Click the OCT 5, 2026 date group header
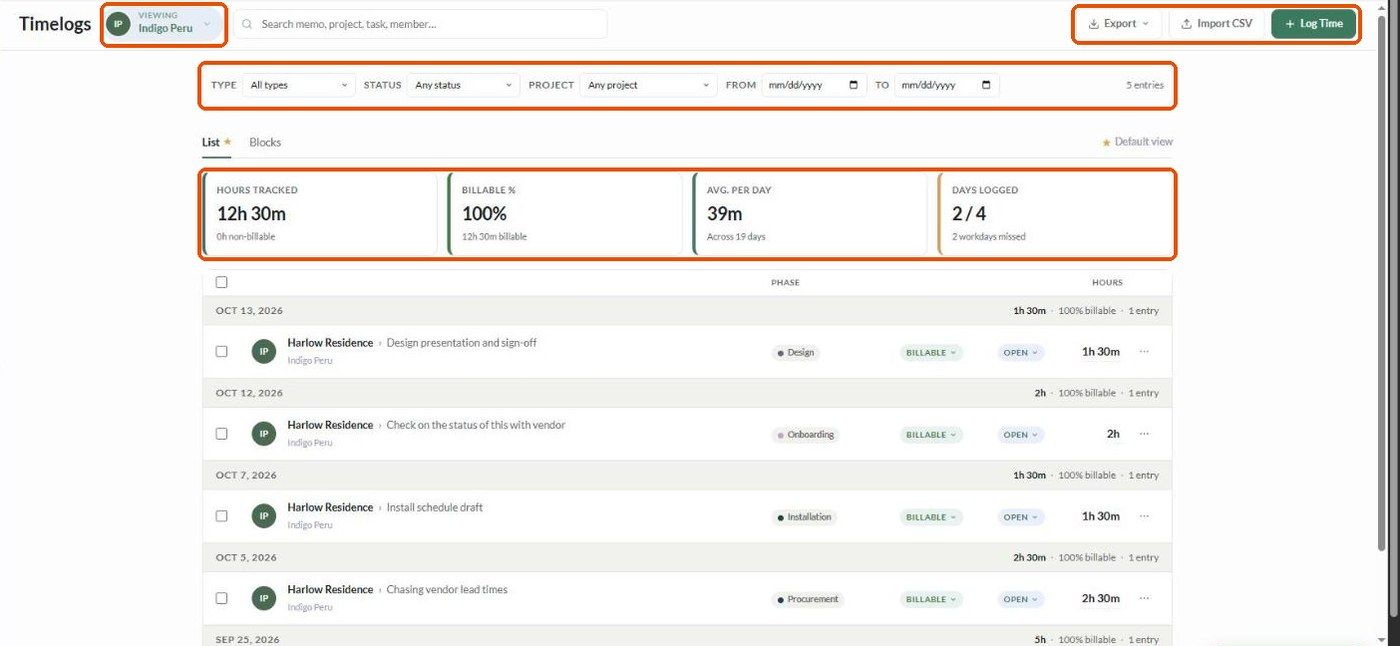 [687, 557]
